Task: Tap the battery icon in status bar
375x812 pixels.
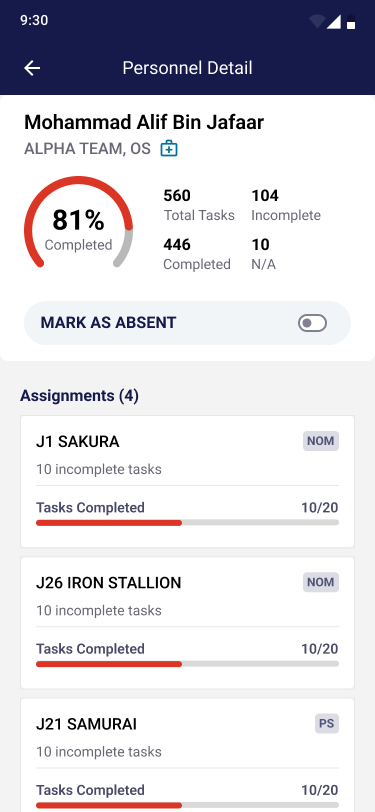Action: (x=351, y=21)
